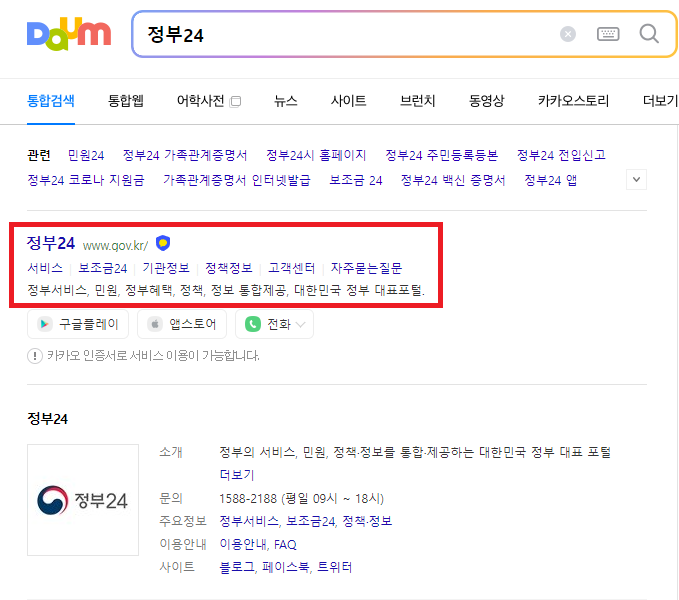Click 더보기 under the 소개 description

(x=236, y=474)
